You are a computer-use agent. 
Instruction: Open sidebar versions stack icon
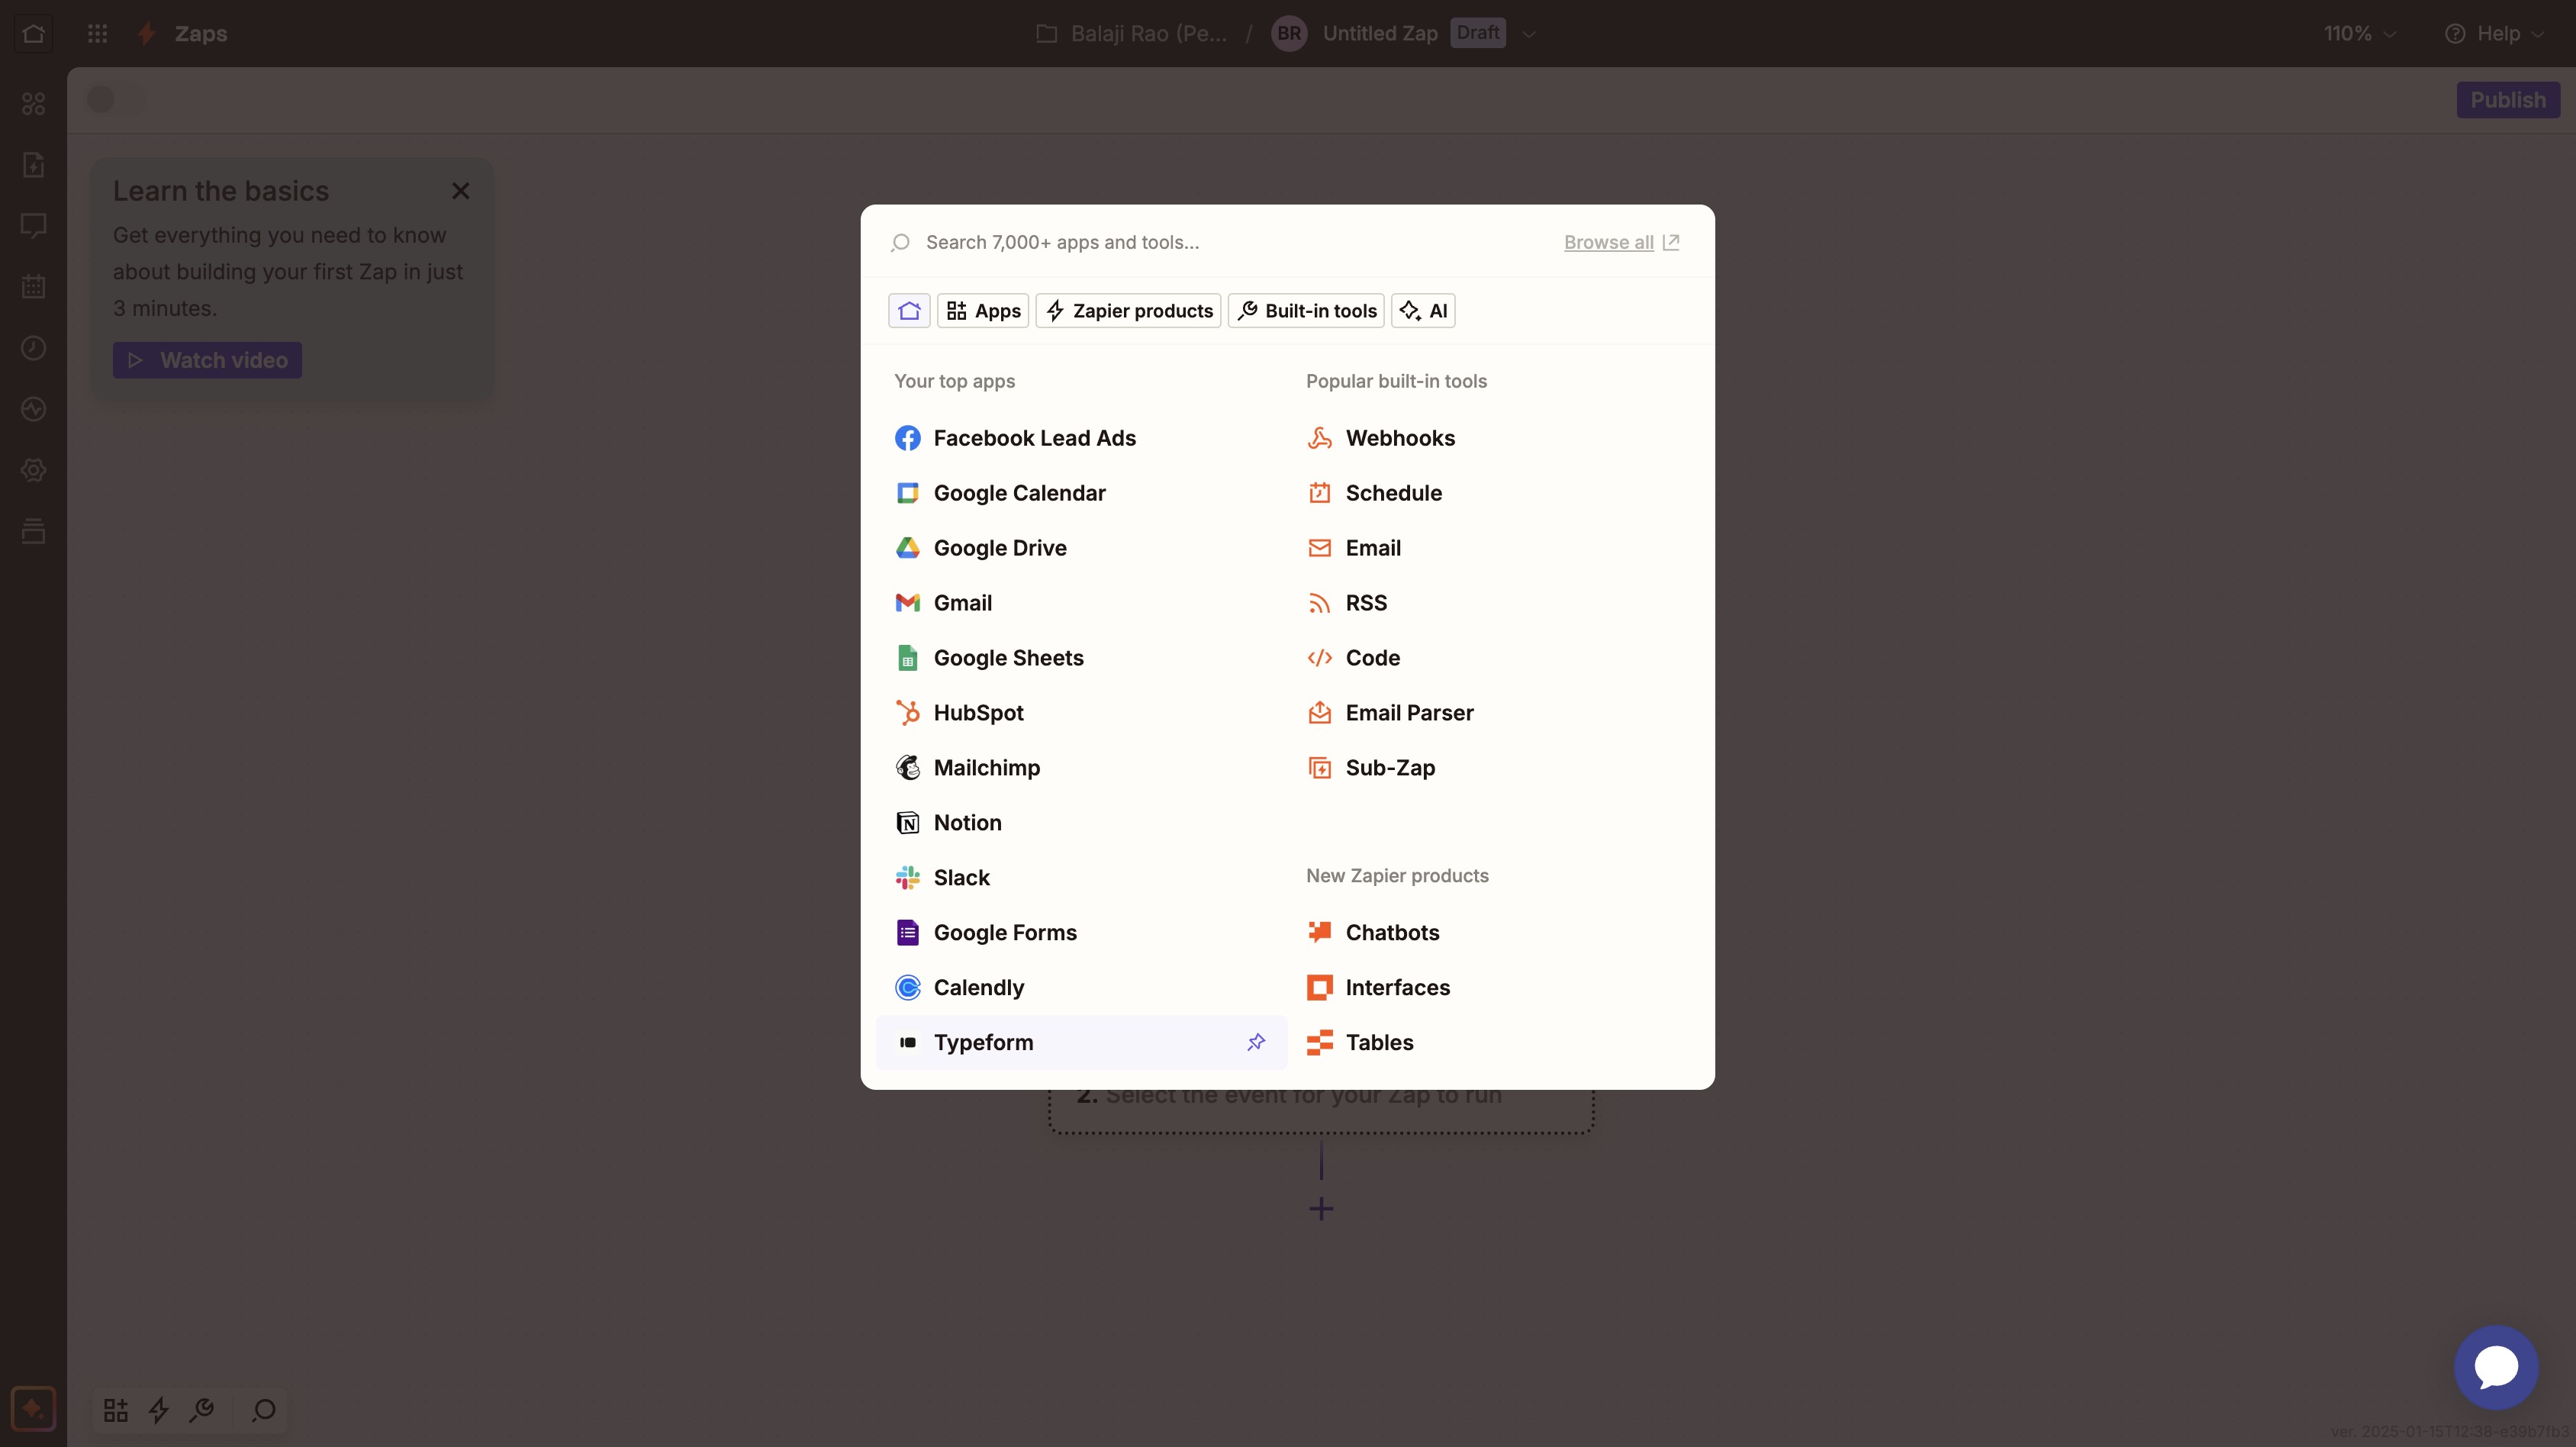coord(33,531)
